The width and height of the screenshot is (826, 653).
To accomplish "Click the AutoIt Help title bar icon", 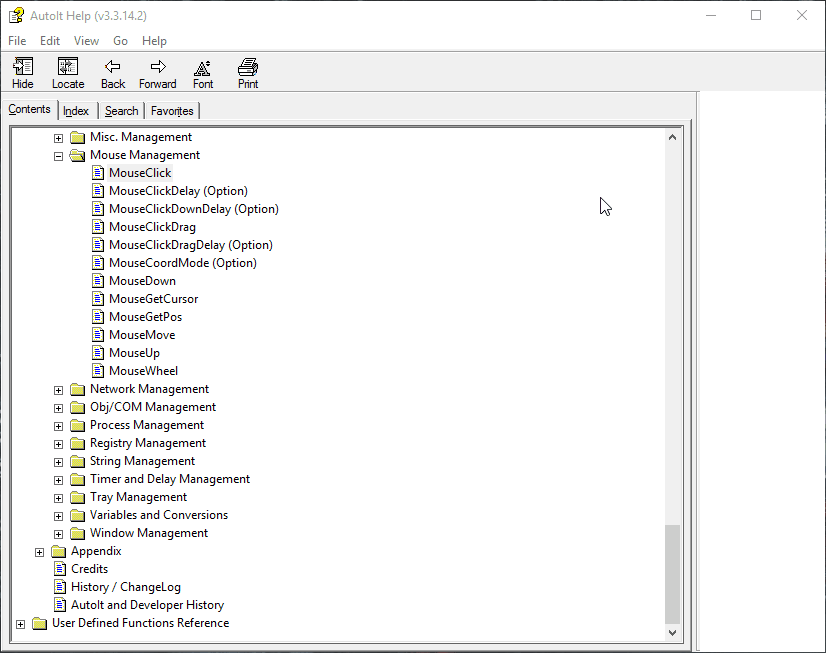I will (x=16, y=15).
